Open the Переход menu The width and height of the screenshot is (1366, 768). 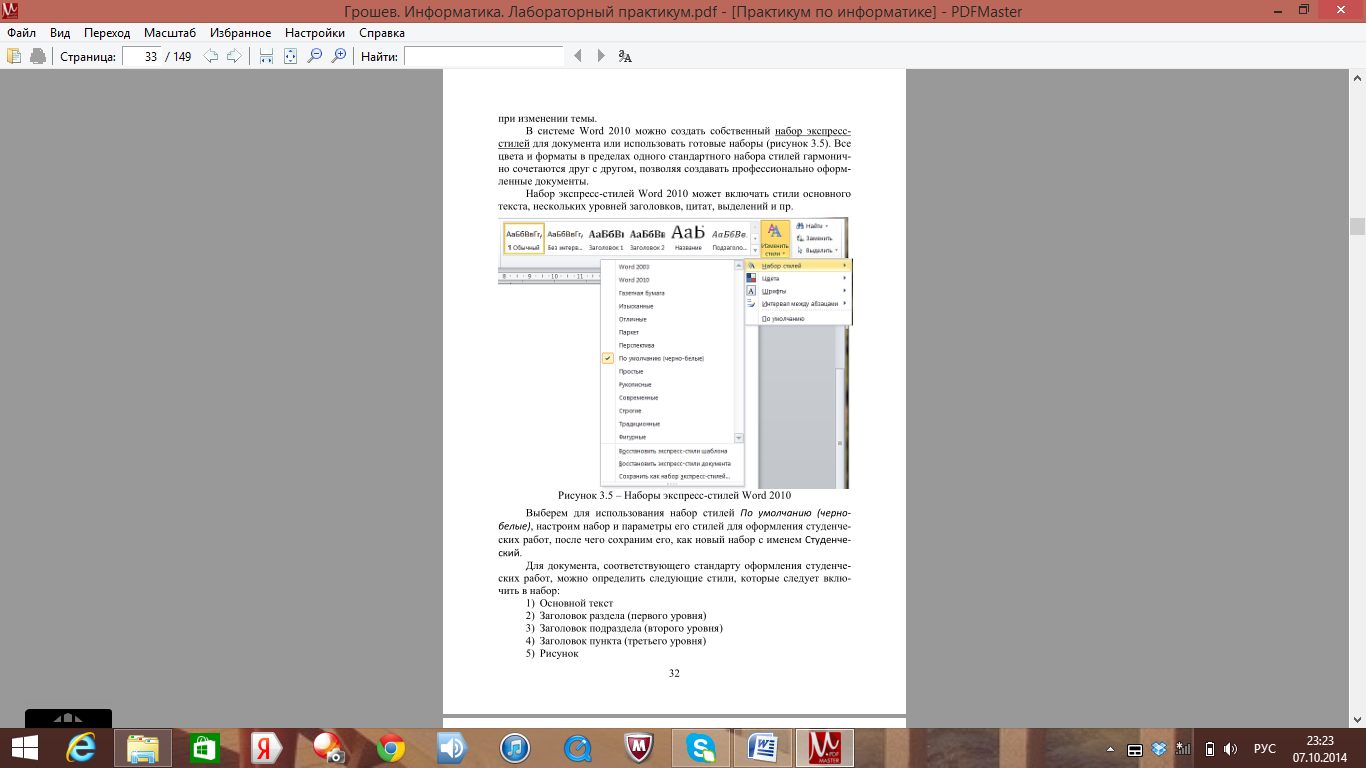click(x=107, y=33)
